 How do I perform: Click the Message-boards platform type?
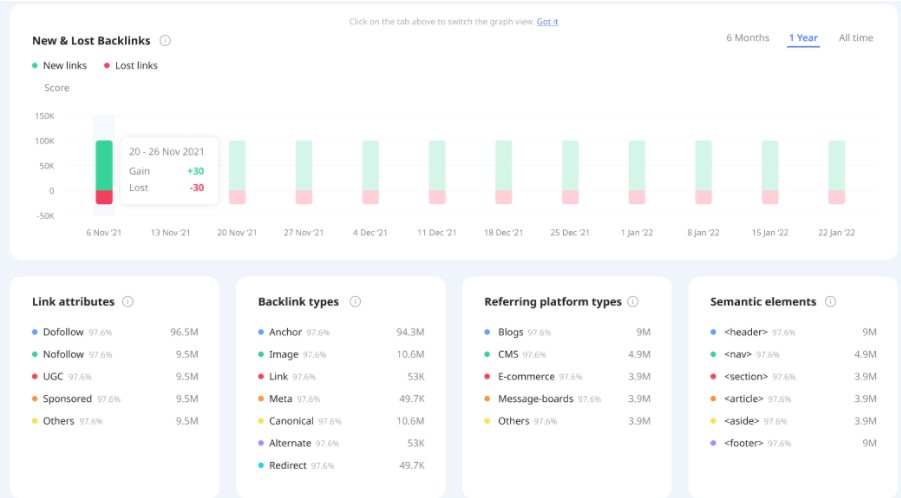point(567,399)
